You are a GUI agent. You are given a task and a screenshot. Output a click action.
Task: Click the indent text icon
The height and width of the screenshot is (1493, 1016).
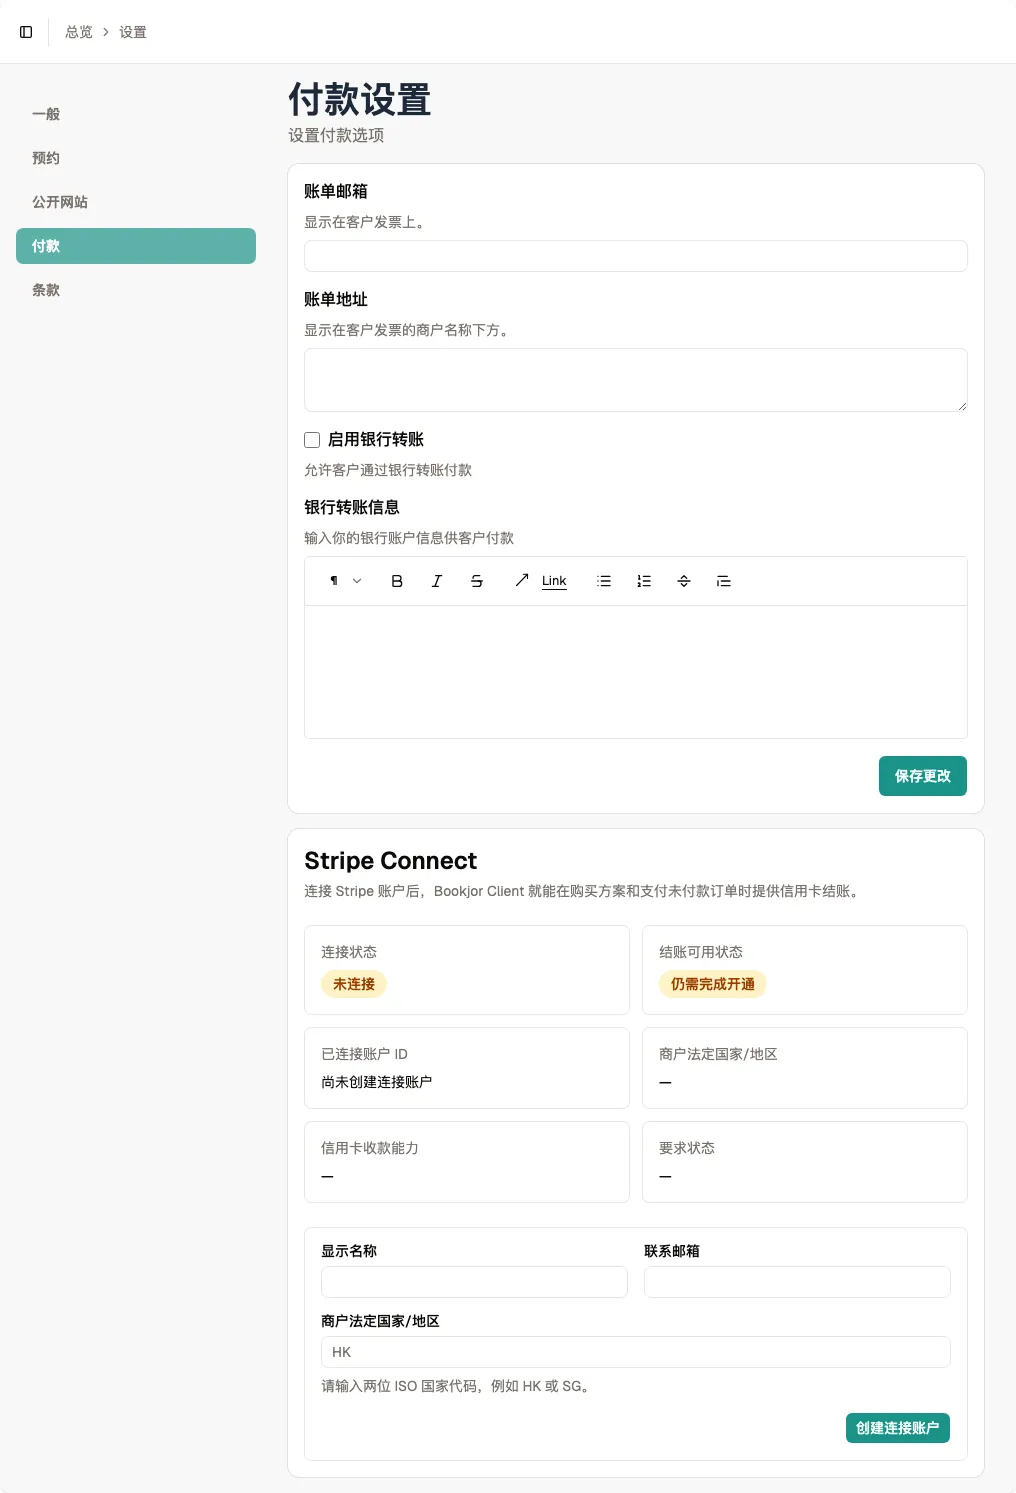point(724,581)
